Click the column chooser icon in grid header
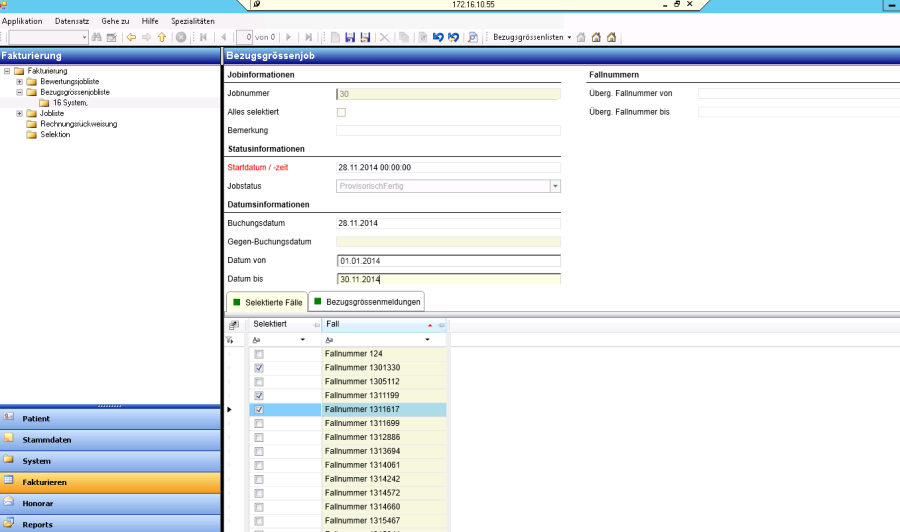Image resolution: width=900 pixels, height=532 pixels. (x=234, y=325)
